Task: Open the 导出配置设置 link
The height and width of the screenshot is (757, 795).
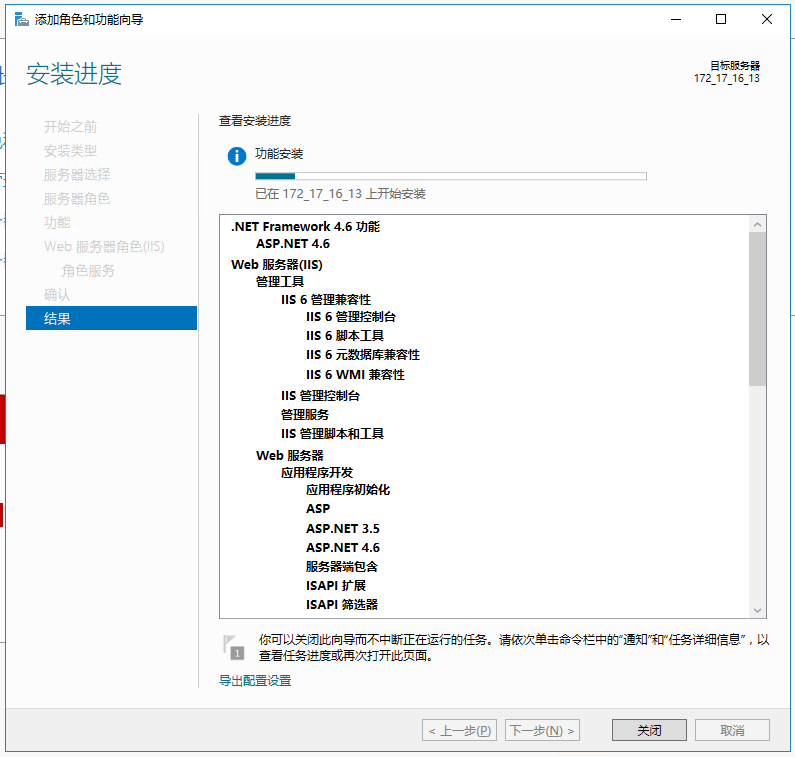Action: point(255,680)
